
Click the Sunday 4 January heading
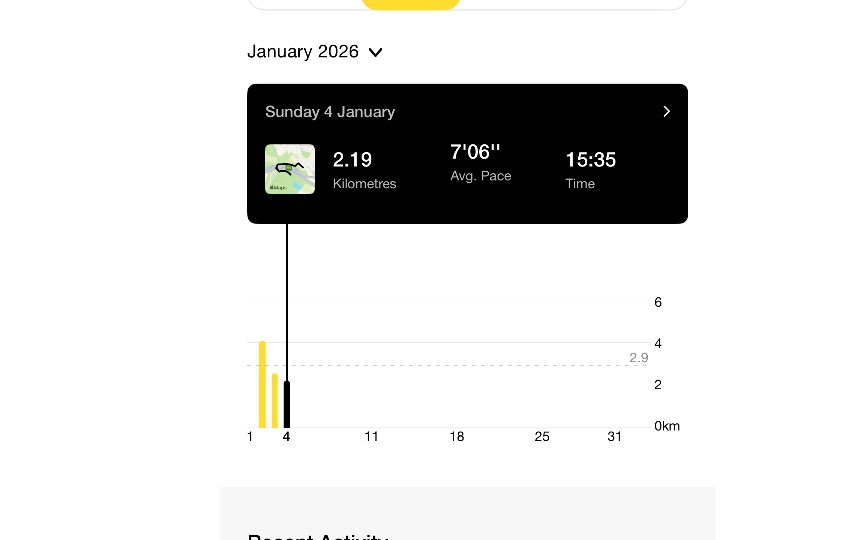[x=330, y=112]
